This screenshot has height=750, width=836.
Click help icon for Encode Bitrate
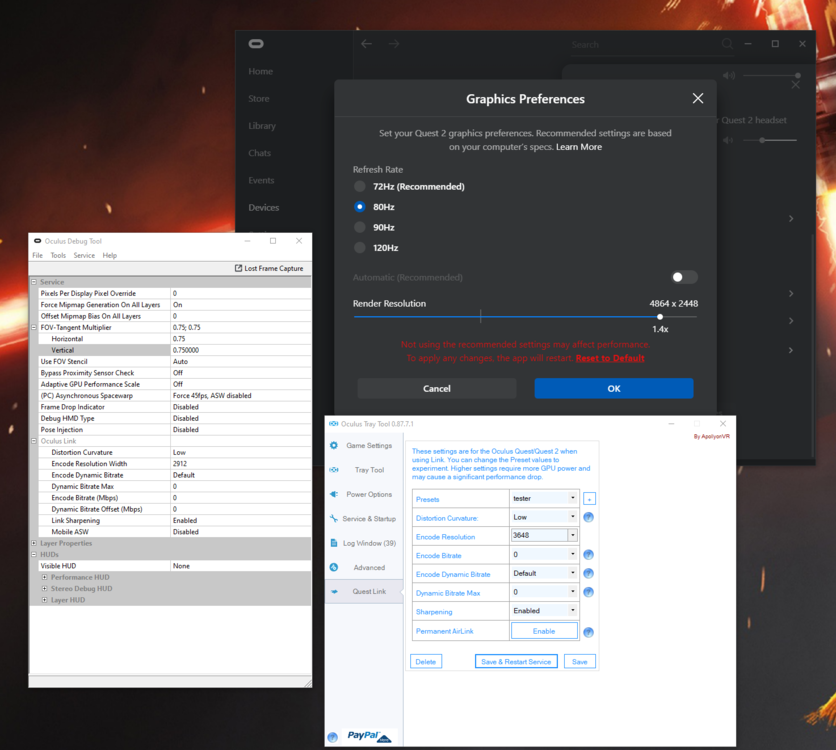[x=589, y=555]
